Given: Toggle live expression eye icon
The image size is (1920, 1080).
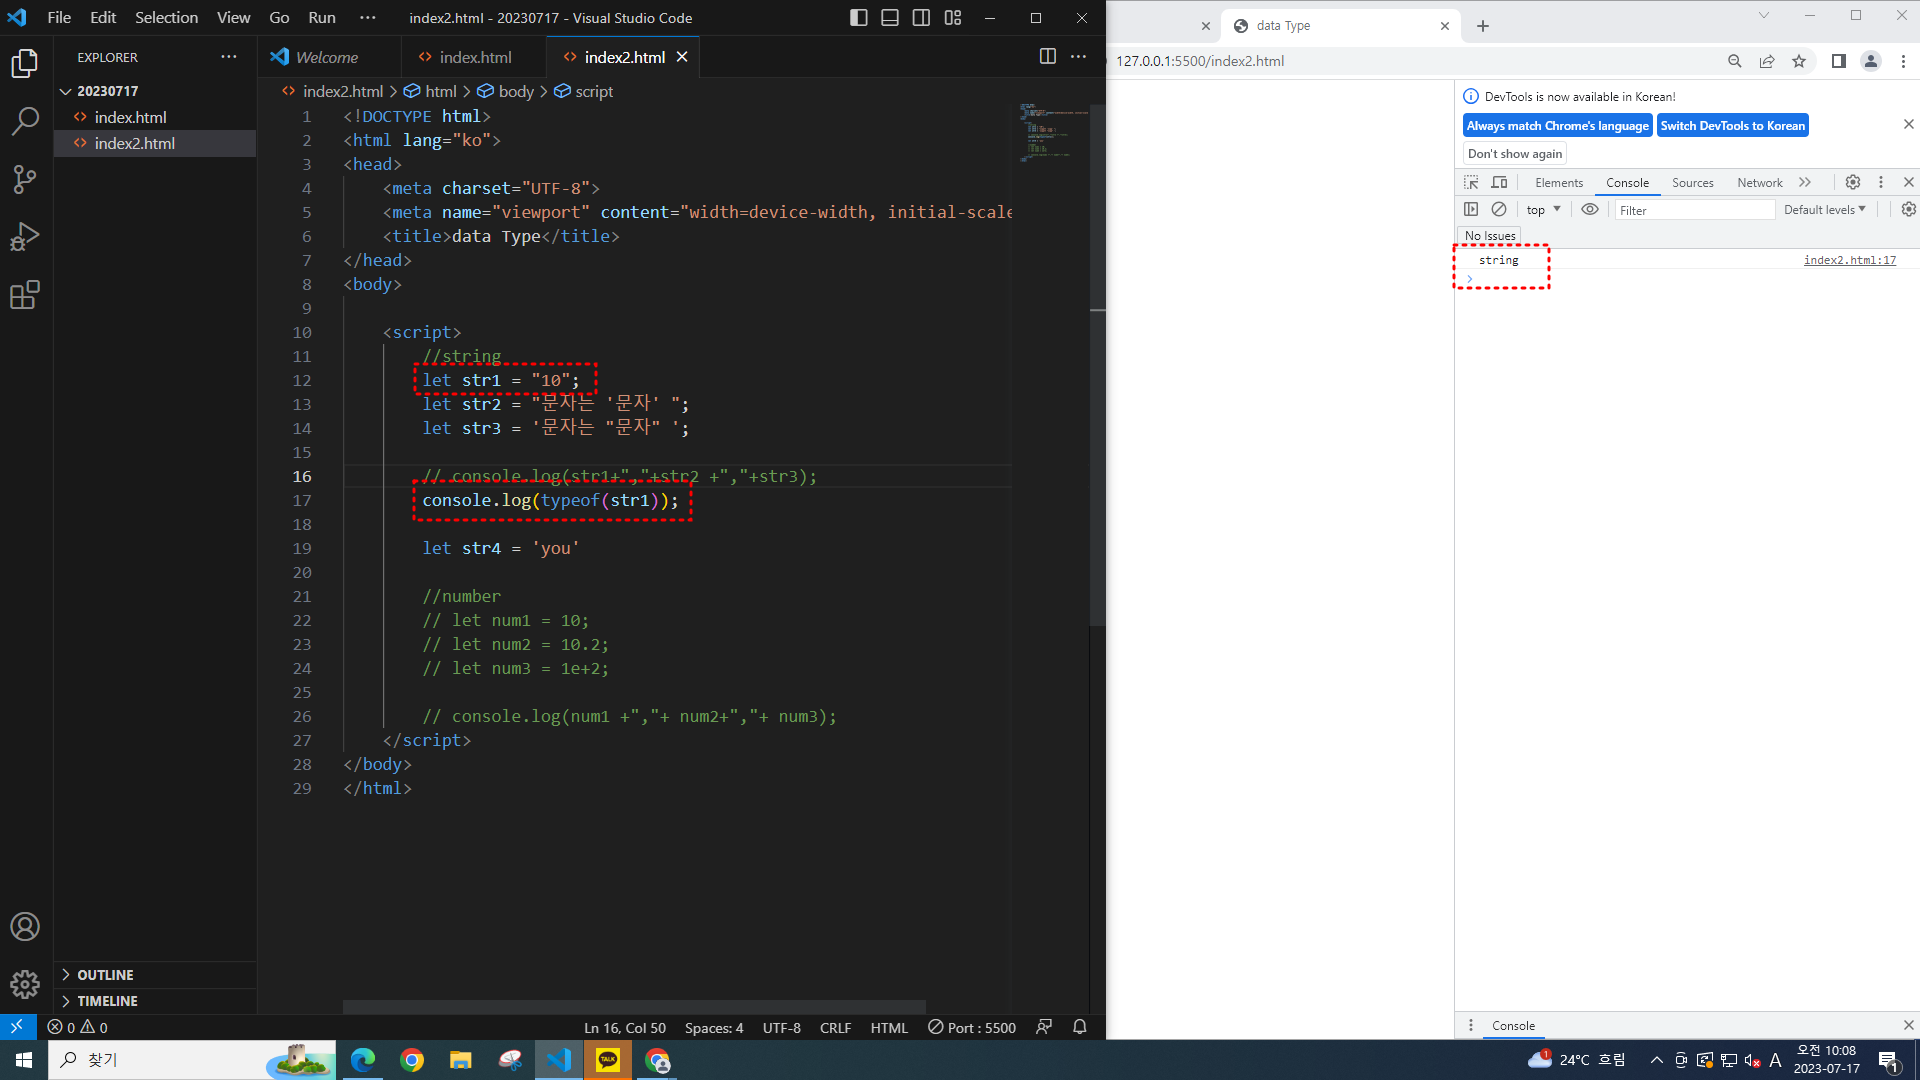Looking at the screenshot, I should pos(1589,209).
